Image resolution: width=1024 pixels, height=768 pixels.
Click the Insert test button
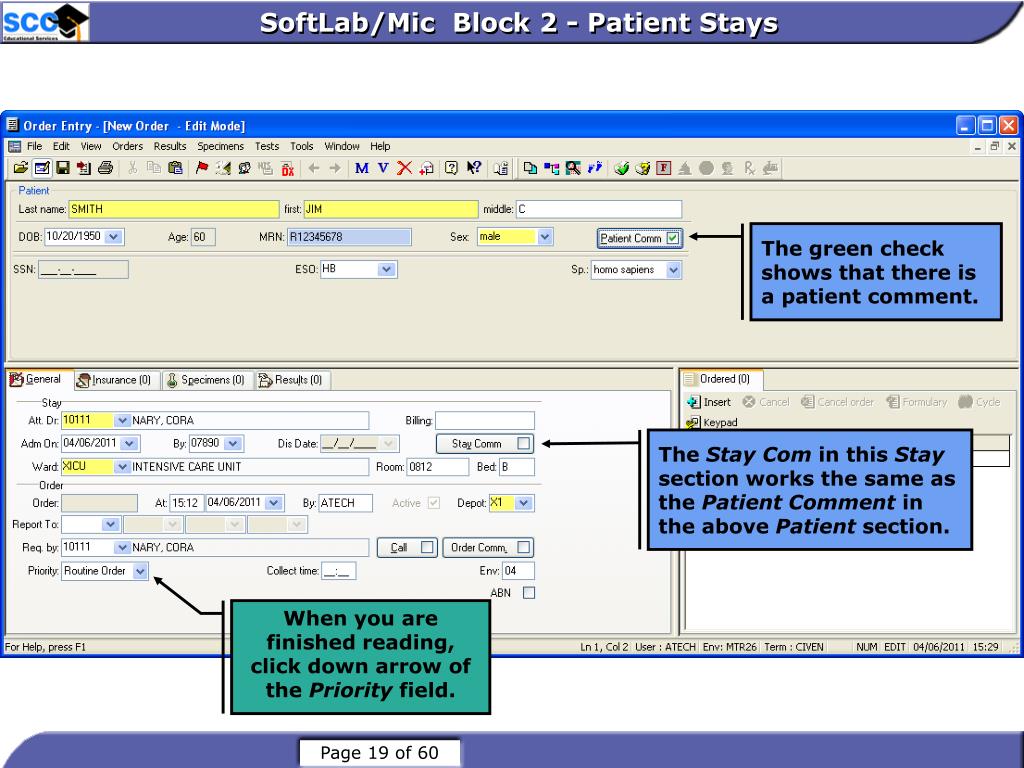pos(709,402)
